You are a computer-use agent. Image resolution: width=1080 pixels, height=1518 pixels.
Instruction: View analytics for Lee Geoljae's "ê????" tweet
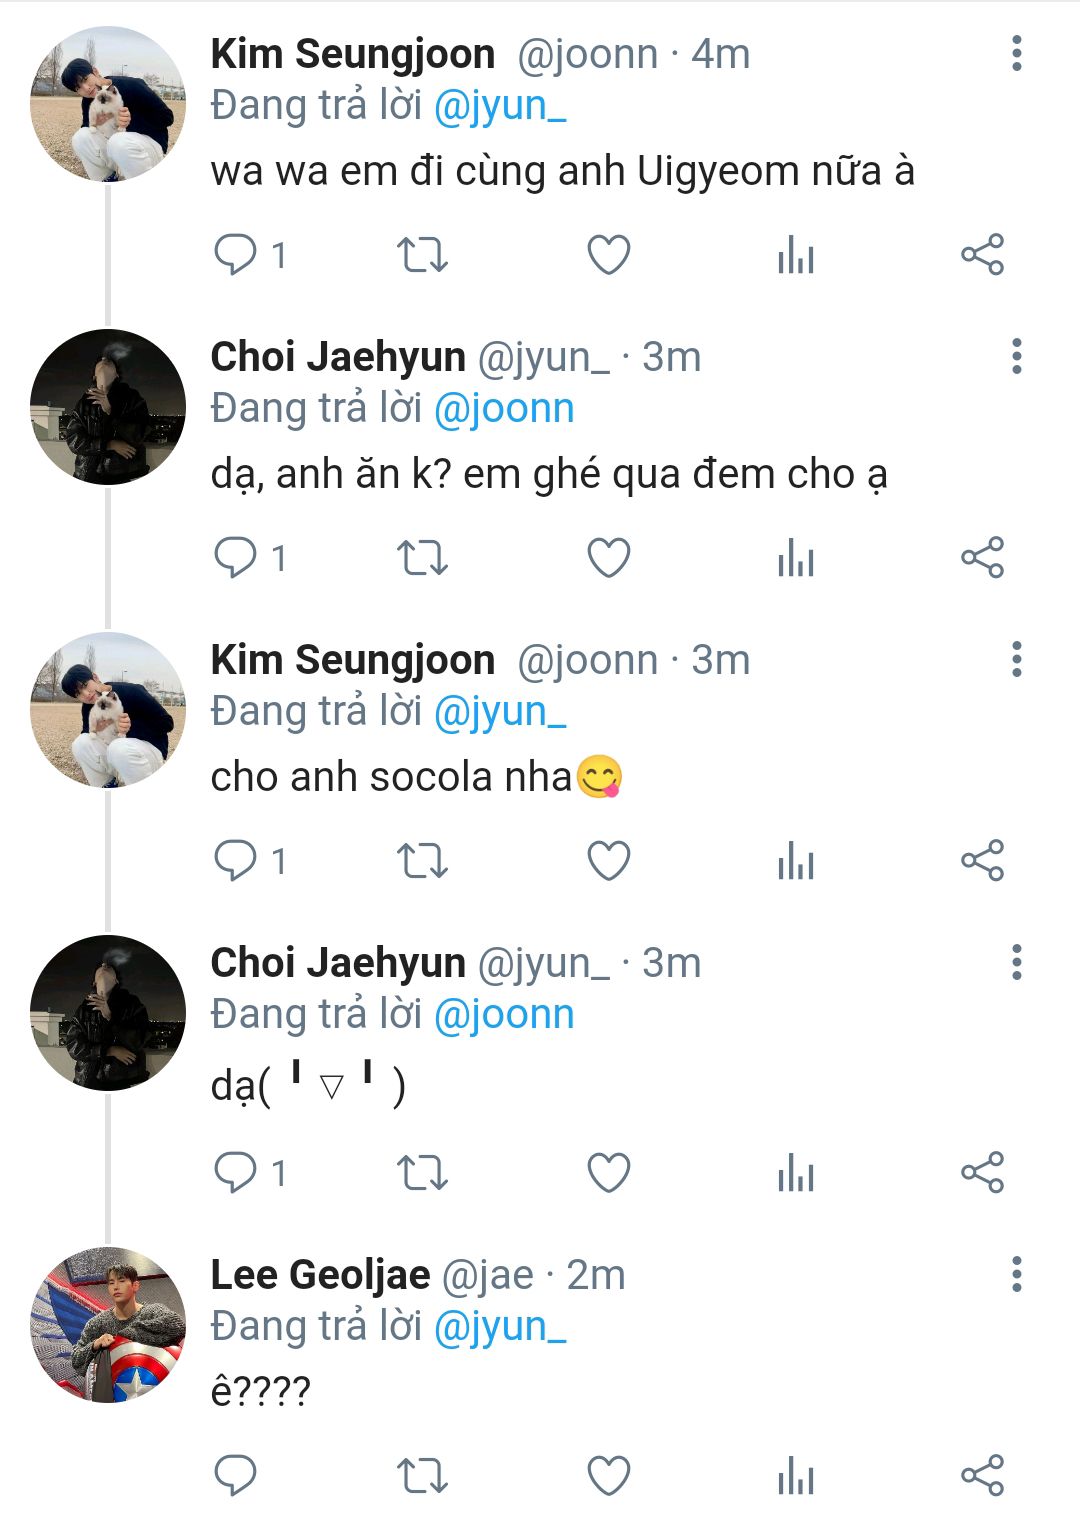pyautogui.click(x=795, y=1476)
